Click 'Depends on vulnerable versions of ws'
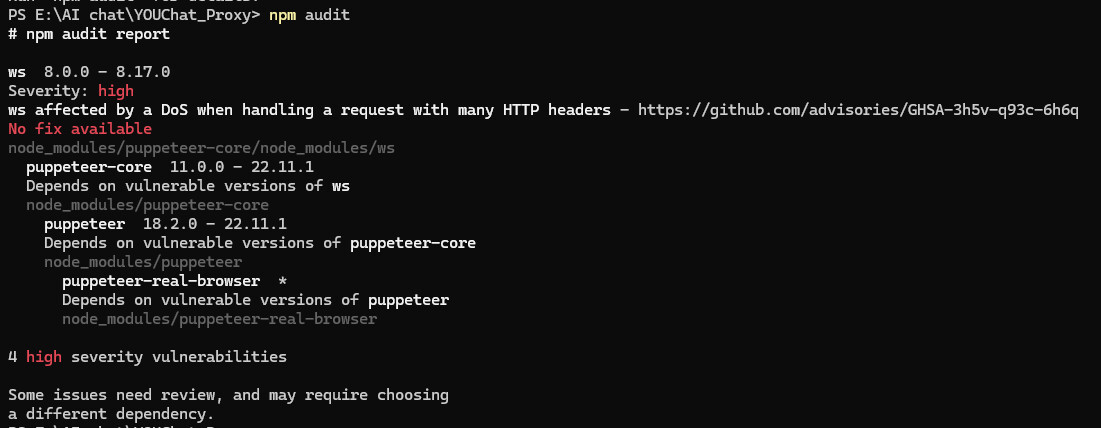The image size is (1101, 428). [x=188, y=186]
